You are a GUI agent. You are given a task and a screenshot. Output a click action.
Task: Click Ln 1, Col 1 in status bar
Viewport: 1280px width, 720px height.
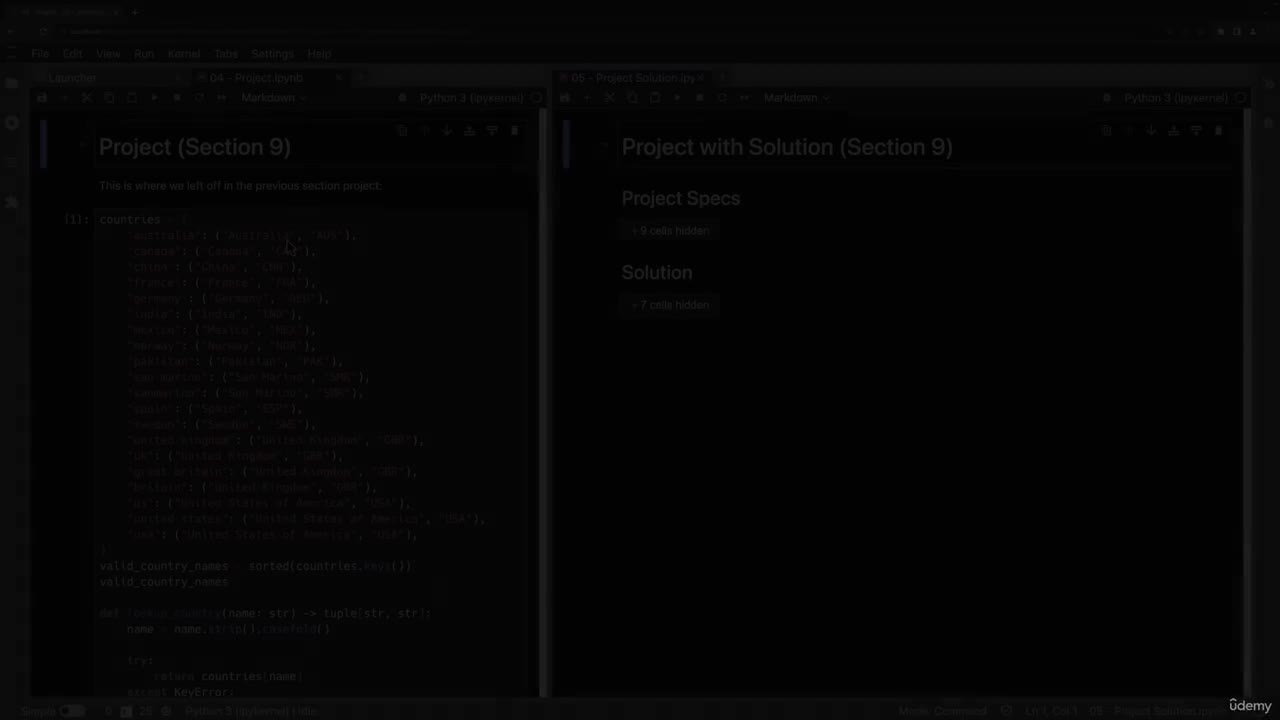[1050, 711]
